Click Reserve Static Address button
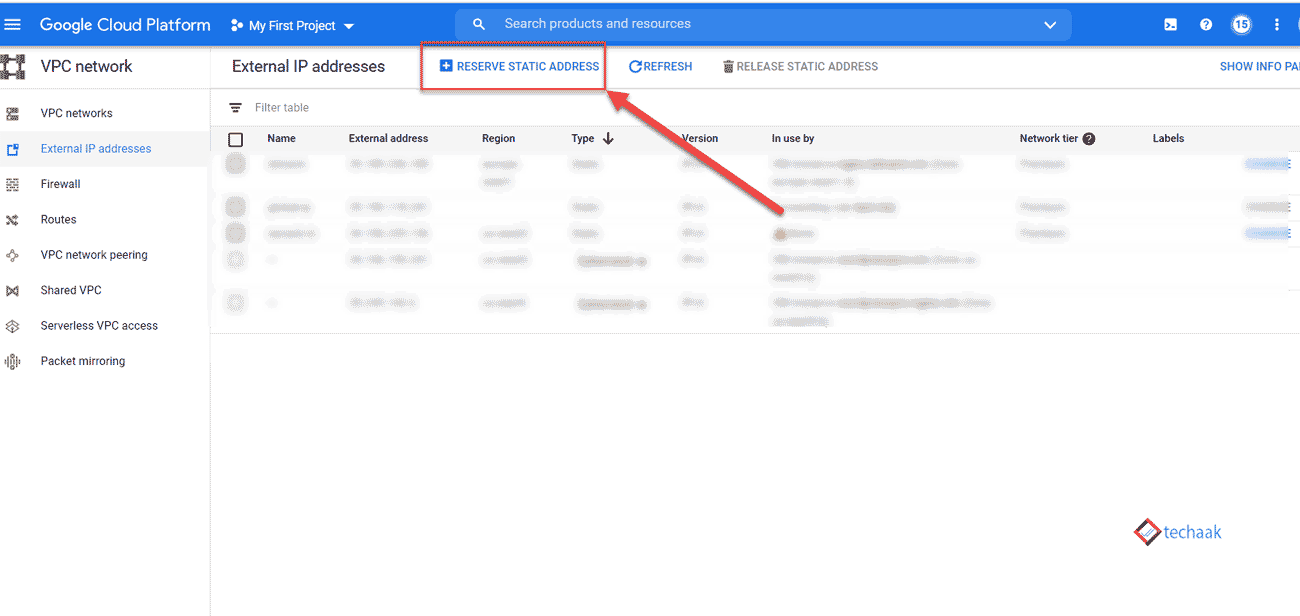Image resolution: width=1300 pixels, height=616 pixels. tap(519, 67)
